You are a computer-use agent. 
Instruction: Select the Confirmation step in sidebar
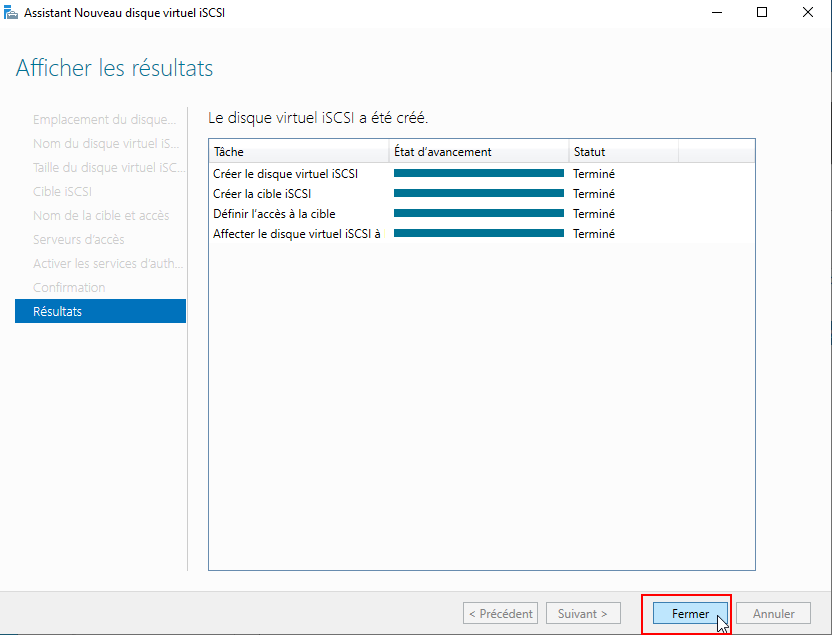(69, 287)
